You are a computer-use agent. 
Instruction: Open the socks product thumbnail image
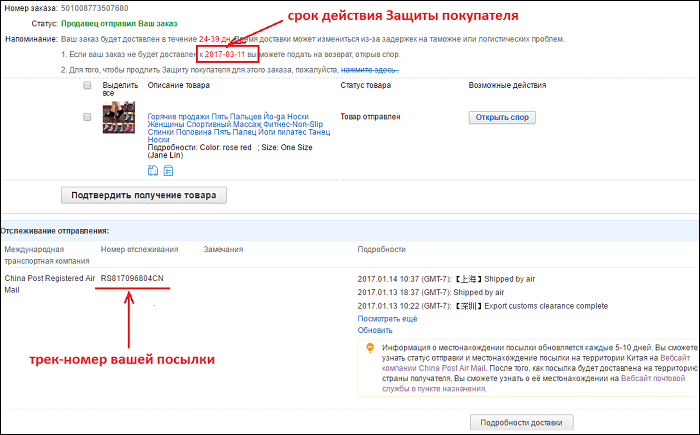(x=119, y=118)
